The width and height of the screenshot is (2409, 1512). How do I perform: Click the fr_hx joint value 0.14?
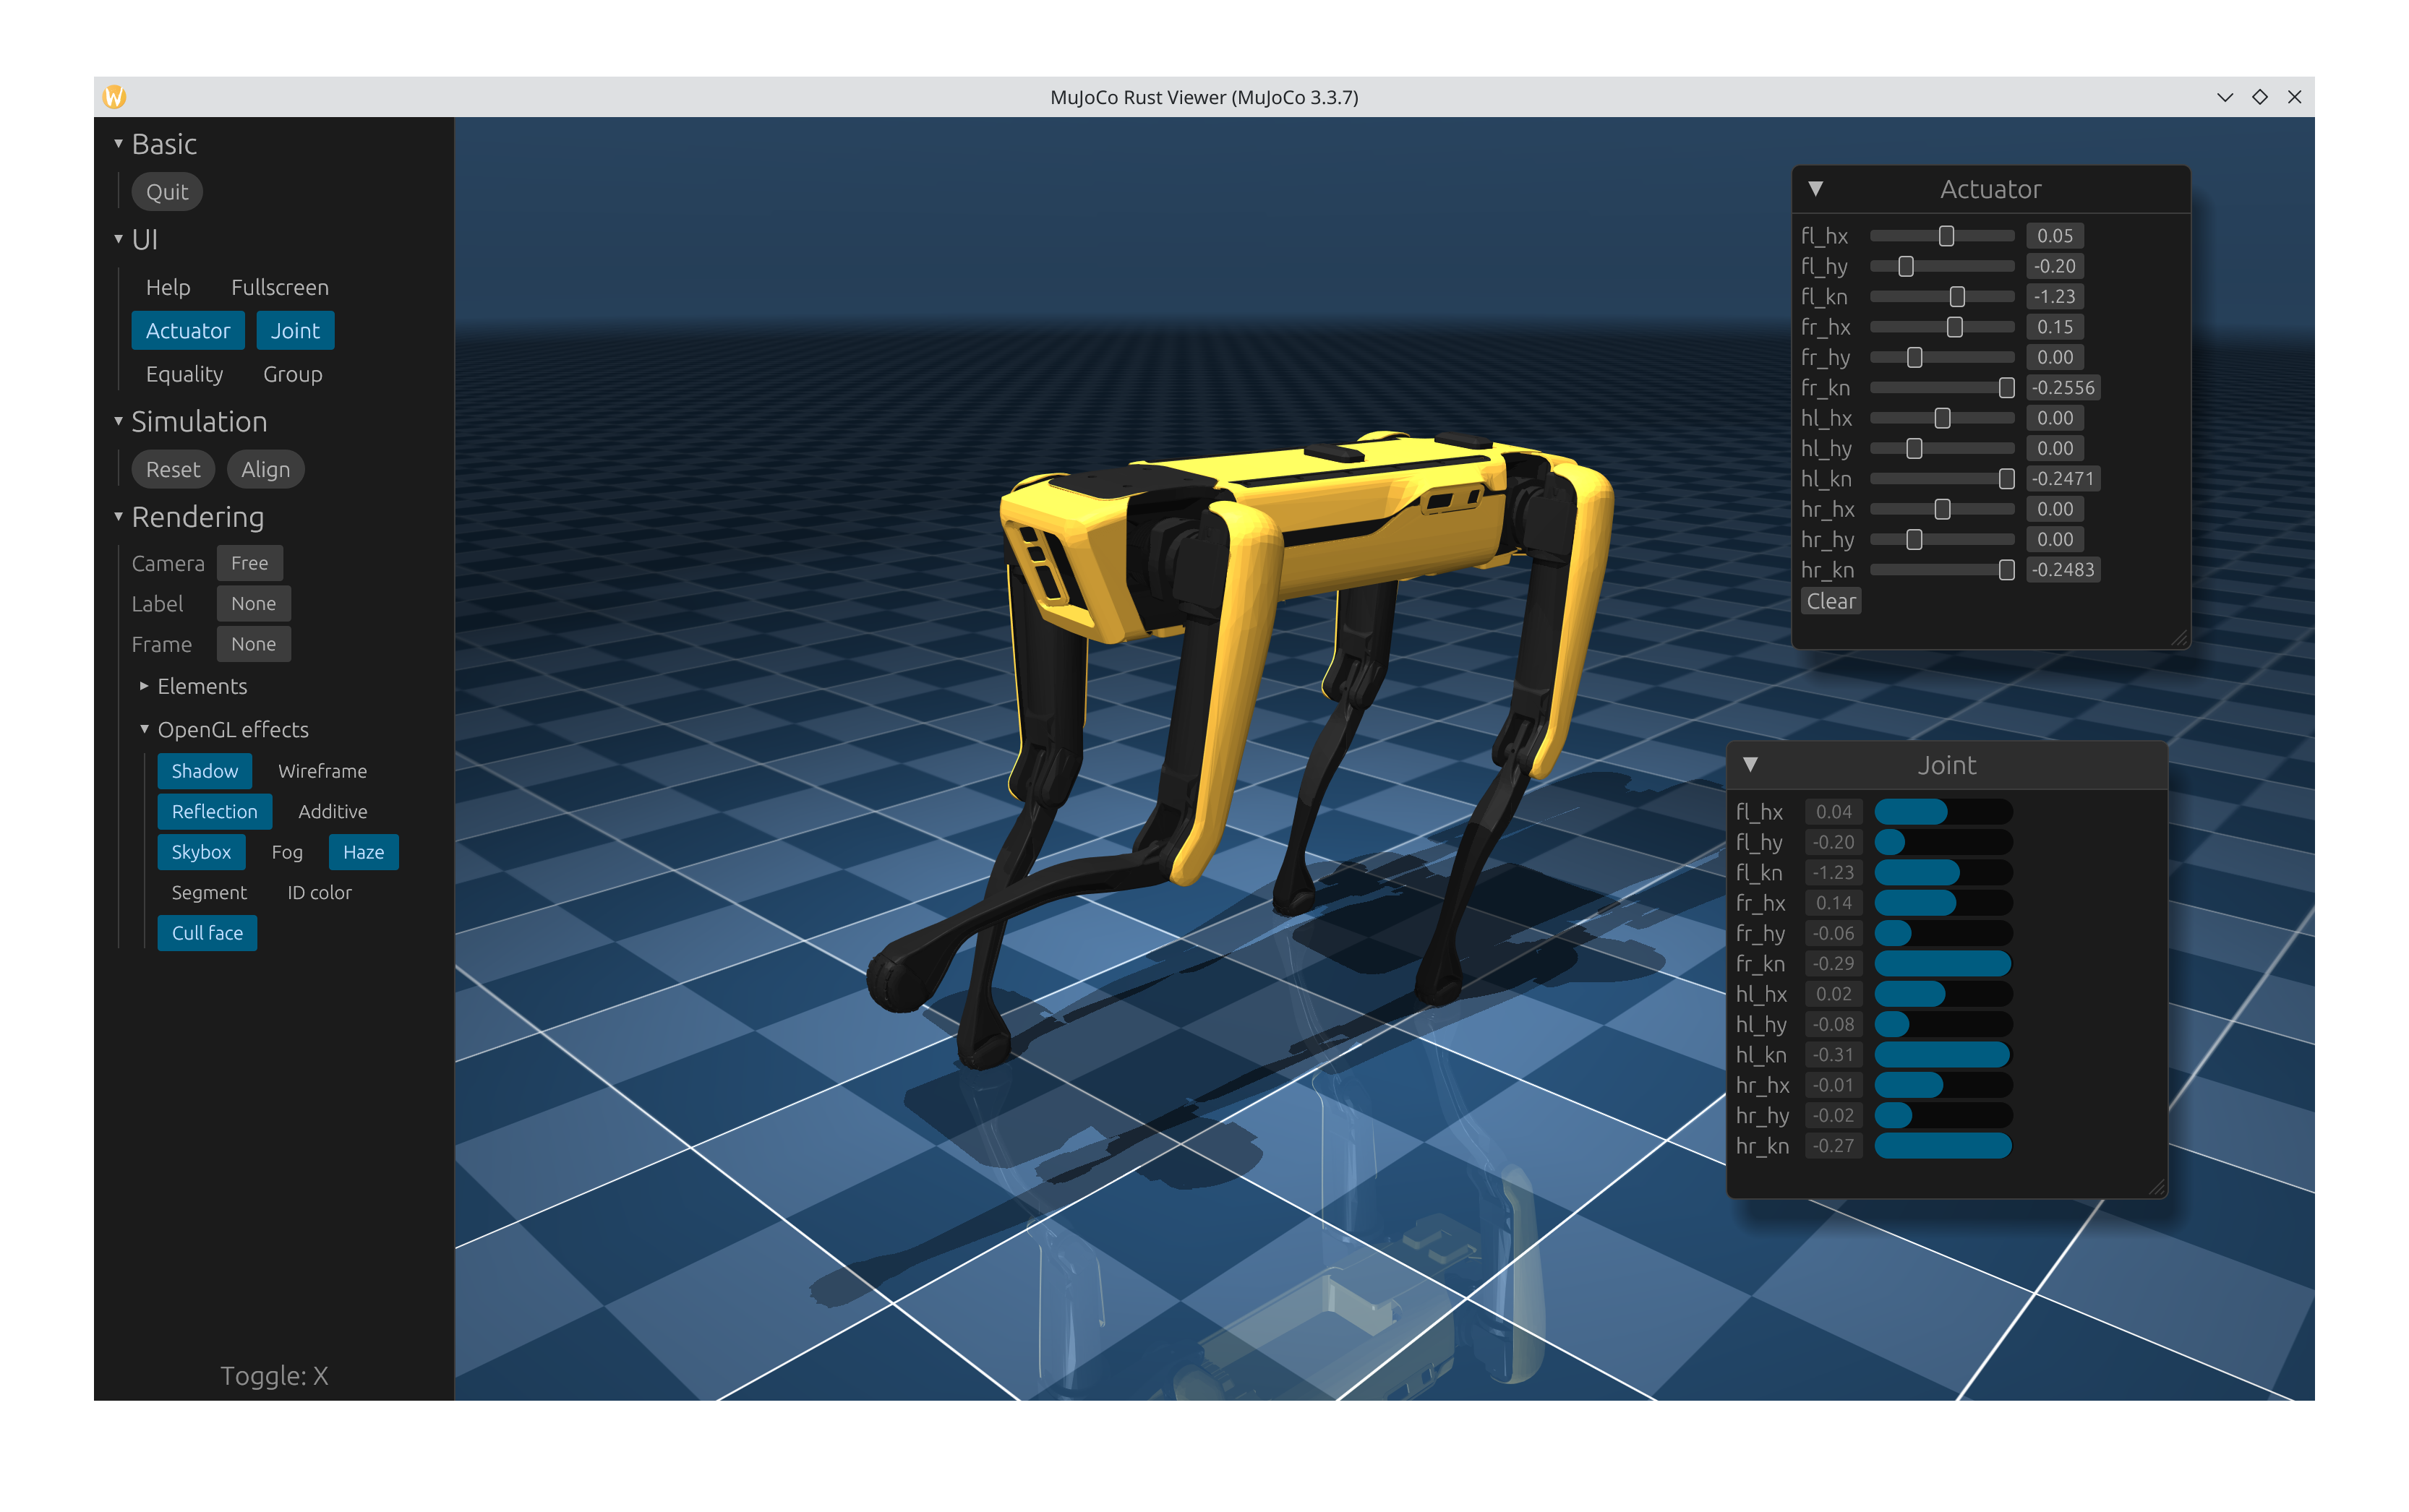(1833, 903)
